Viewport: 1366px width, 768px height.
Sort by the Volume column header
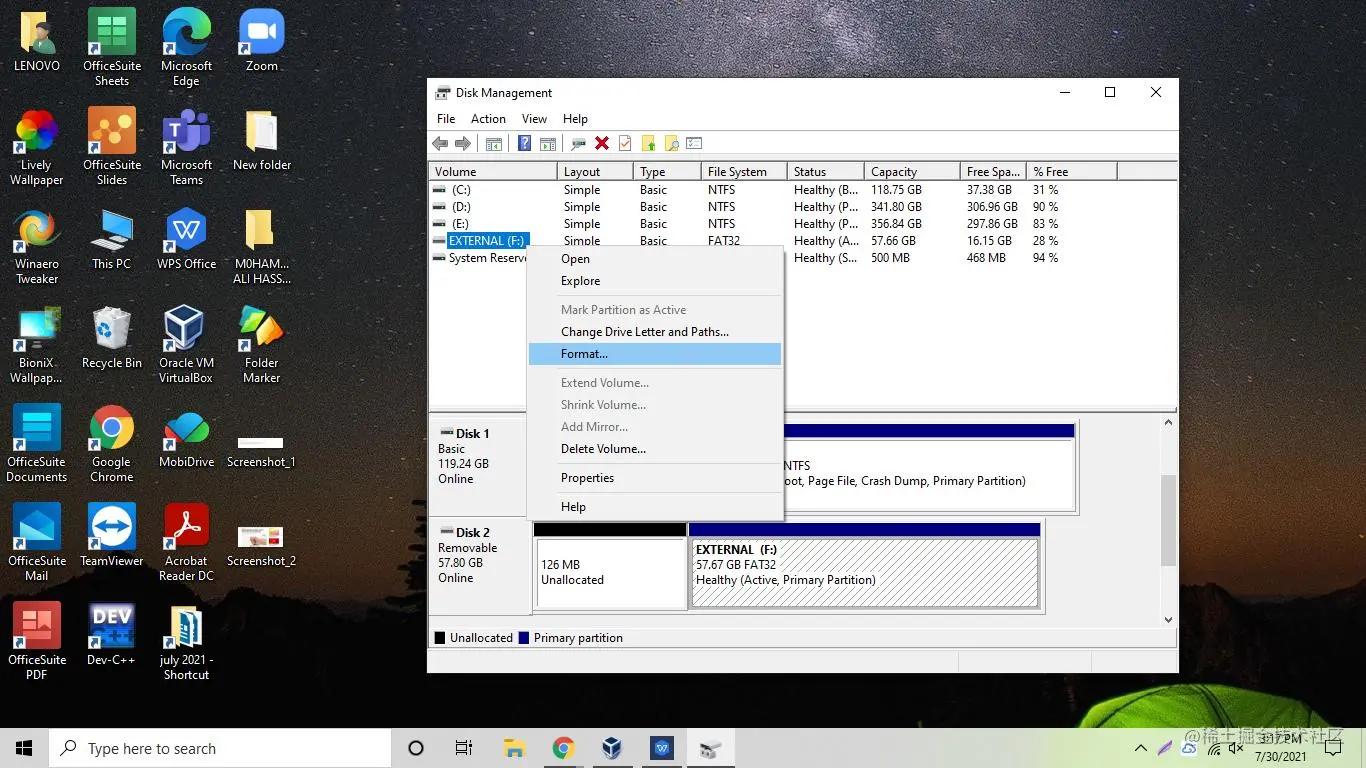coord(493,172)
